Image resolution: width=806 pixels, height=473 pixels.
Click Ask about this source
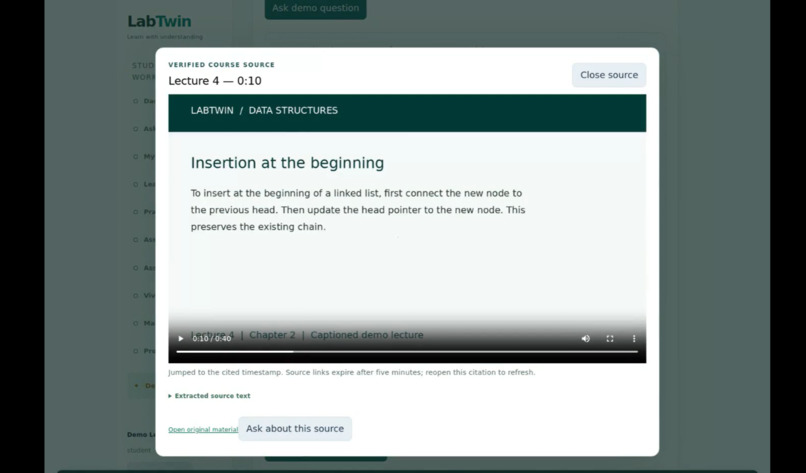click(x=295, y=429)
